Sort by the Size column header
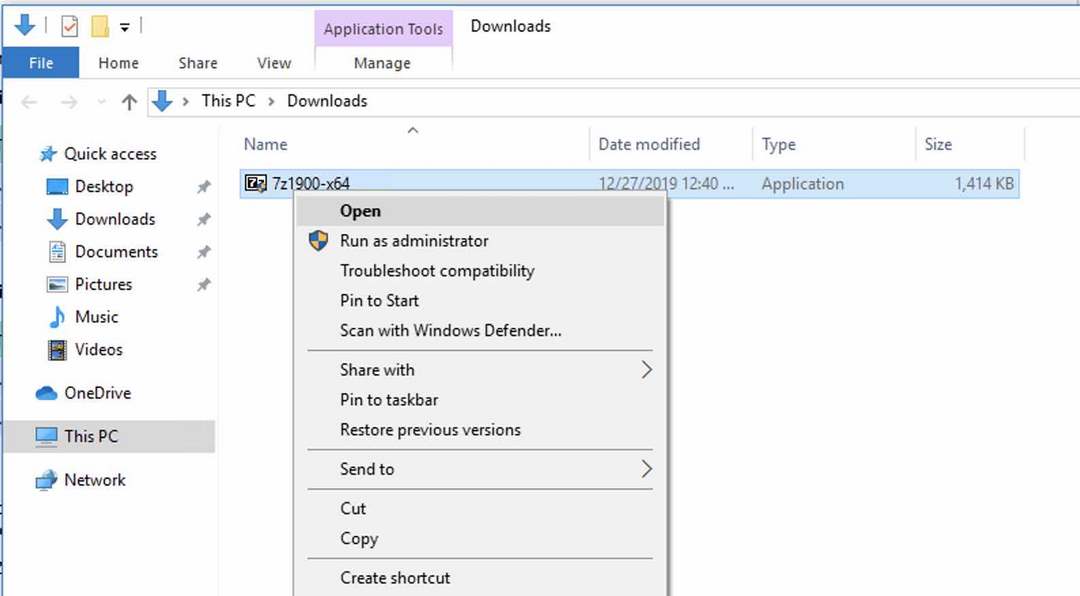 (x=938, y=144)
